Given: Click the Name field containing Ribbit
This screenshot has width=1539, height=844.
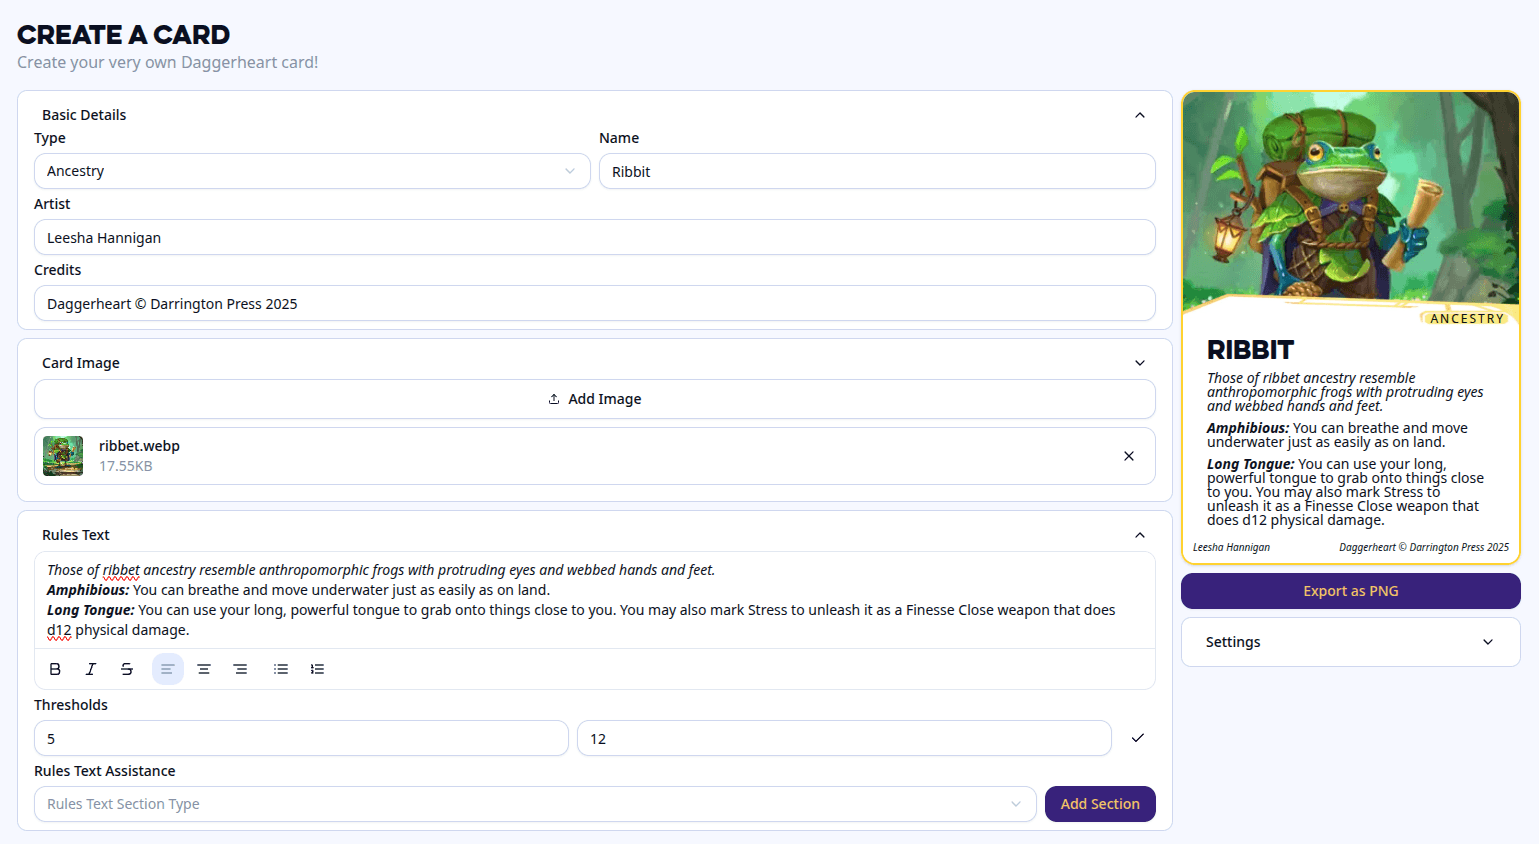Looking at the screenshot, I should pyautogui.click(x=876, y=172).
